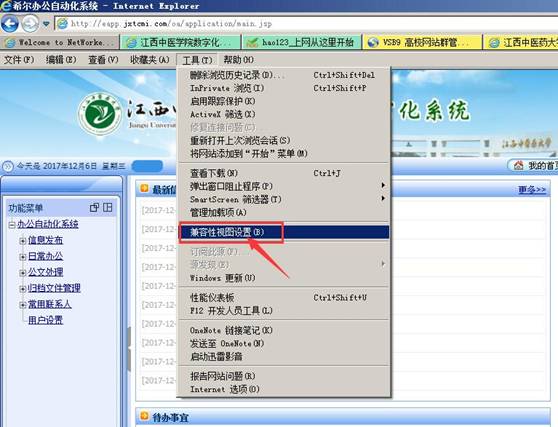Viewport: 558px width, 427px height.
Task: Open the recent pages dropdown arrow
Action: click(x=46, y=24)
